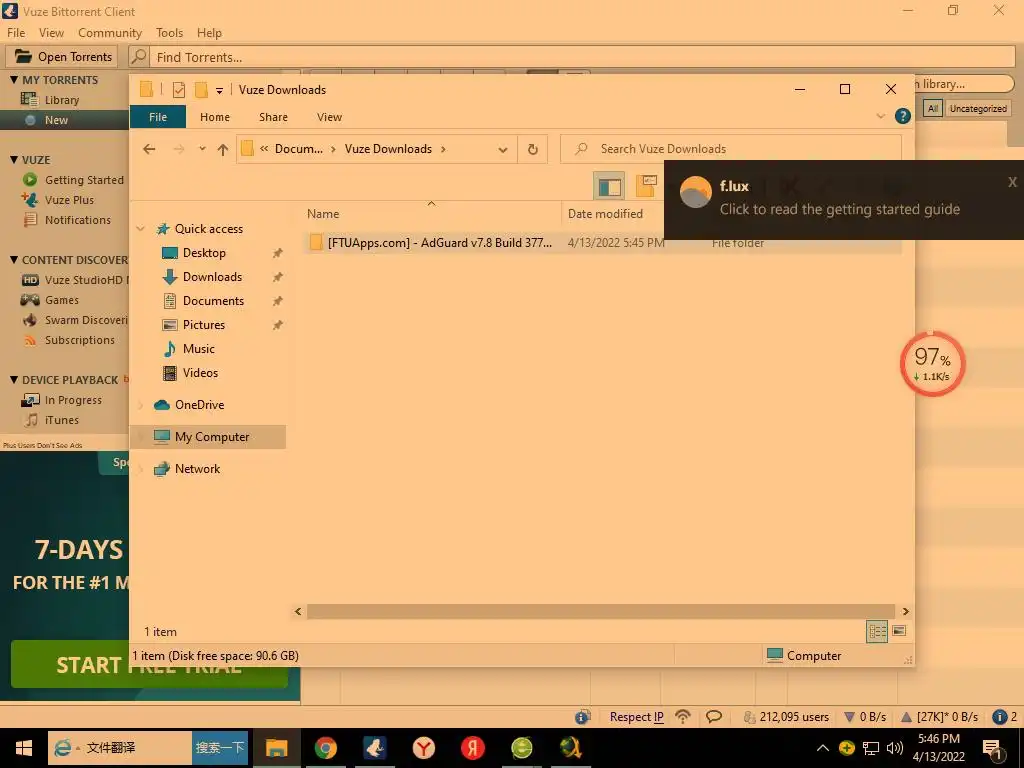Open Vuze File menu
Image resolution: width=1024 pixels, height=768 pixels.
coord(16,33)
